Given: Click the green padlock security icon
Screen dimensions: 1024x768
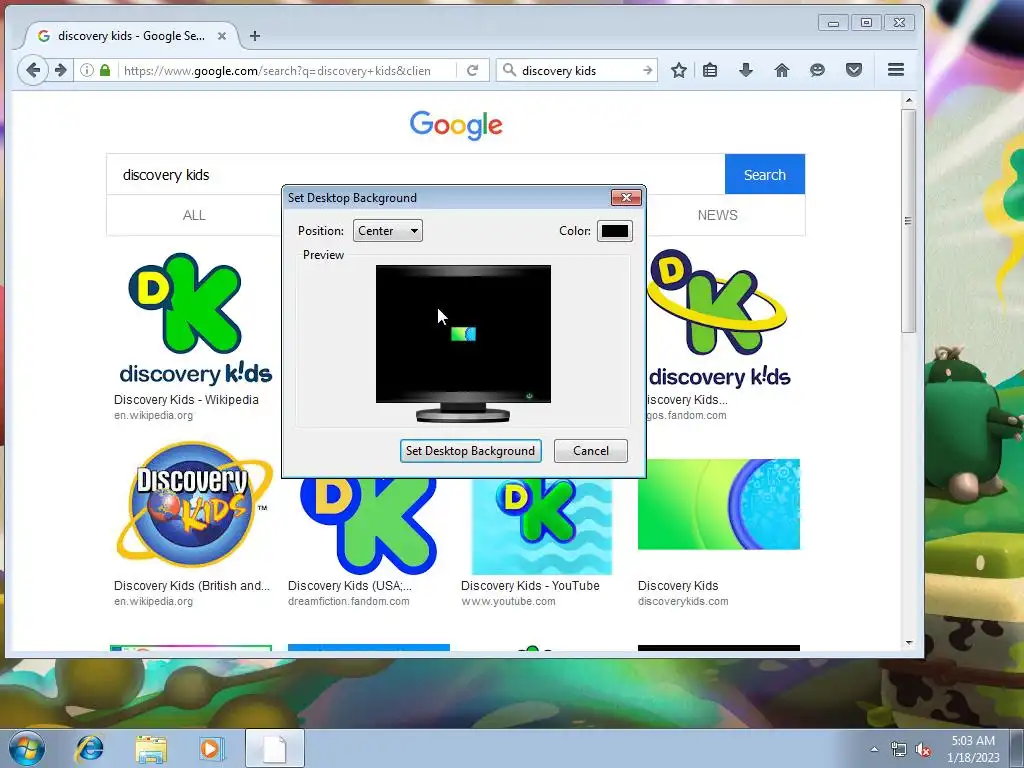Looking at the screenshot, I should [105, 70].
